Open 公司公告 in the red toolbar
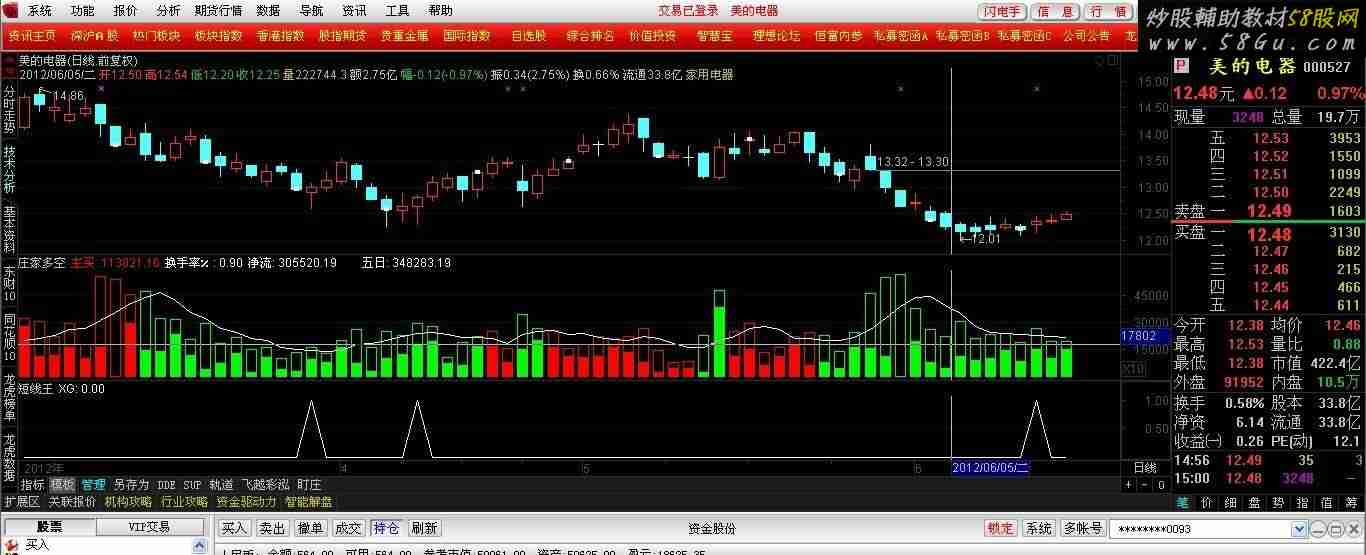This screenshot has width=1366, height=555. point(1086,35)
